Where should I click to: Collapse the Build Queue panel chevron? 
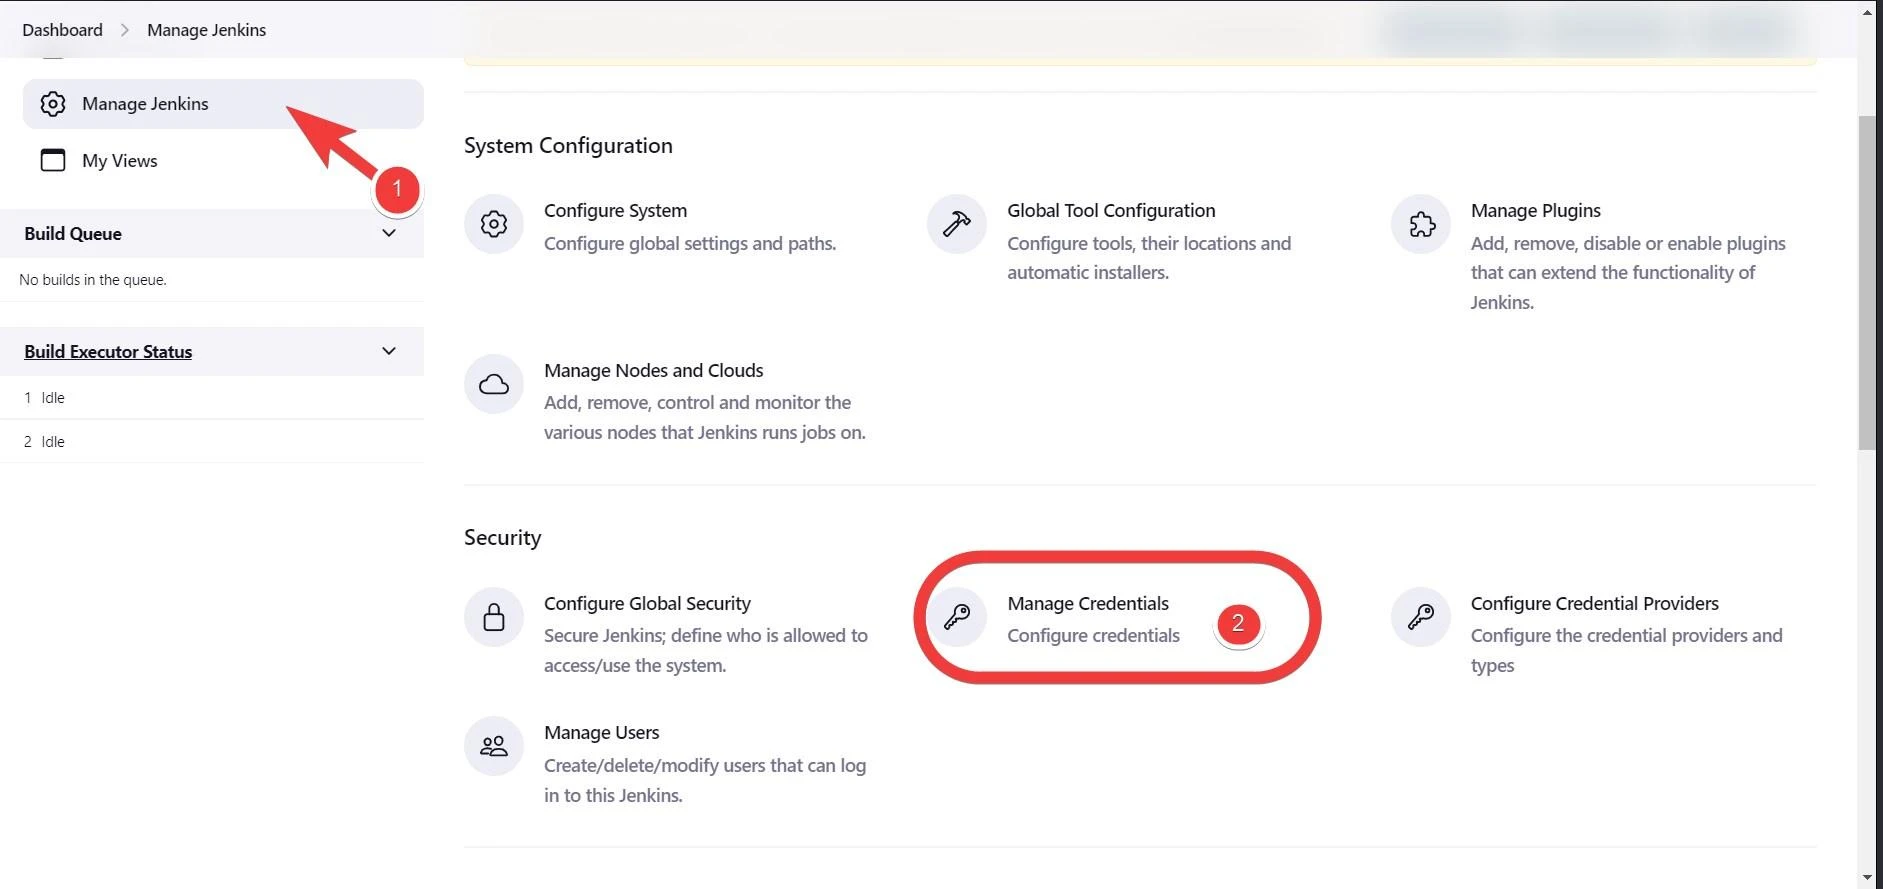click(389, 233)
